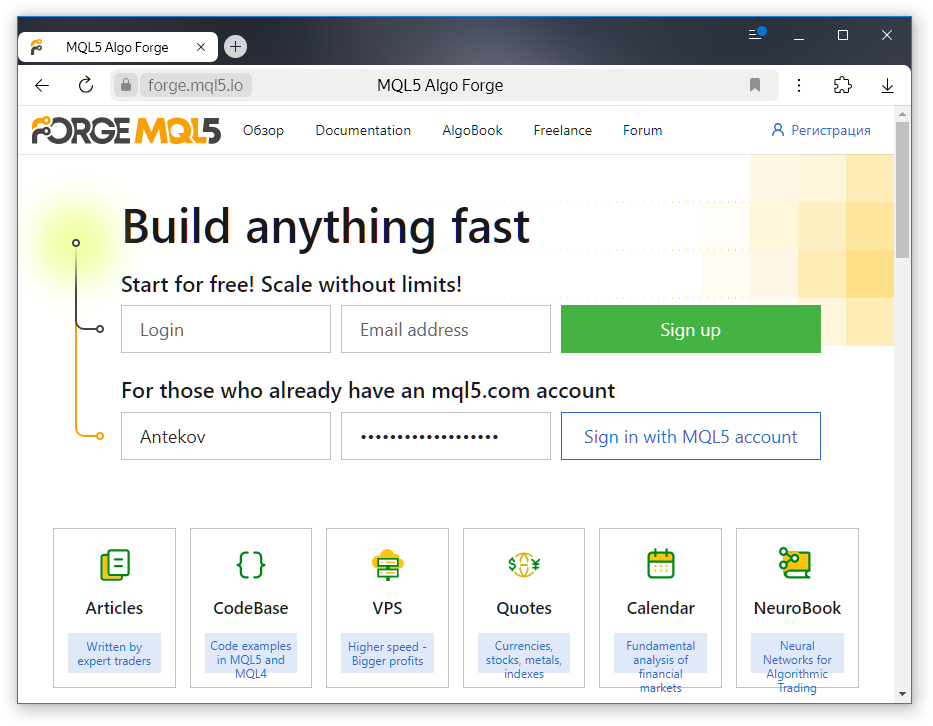The image size is (933, 726).
Task: Click 'Currencies, stocks, metals, indexes' text
Action: point(524,660)
